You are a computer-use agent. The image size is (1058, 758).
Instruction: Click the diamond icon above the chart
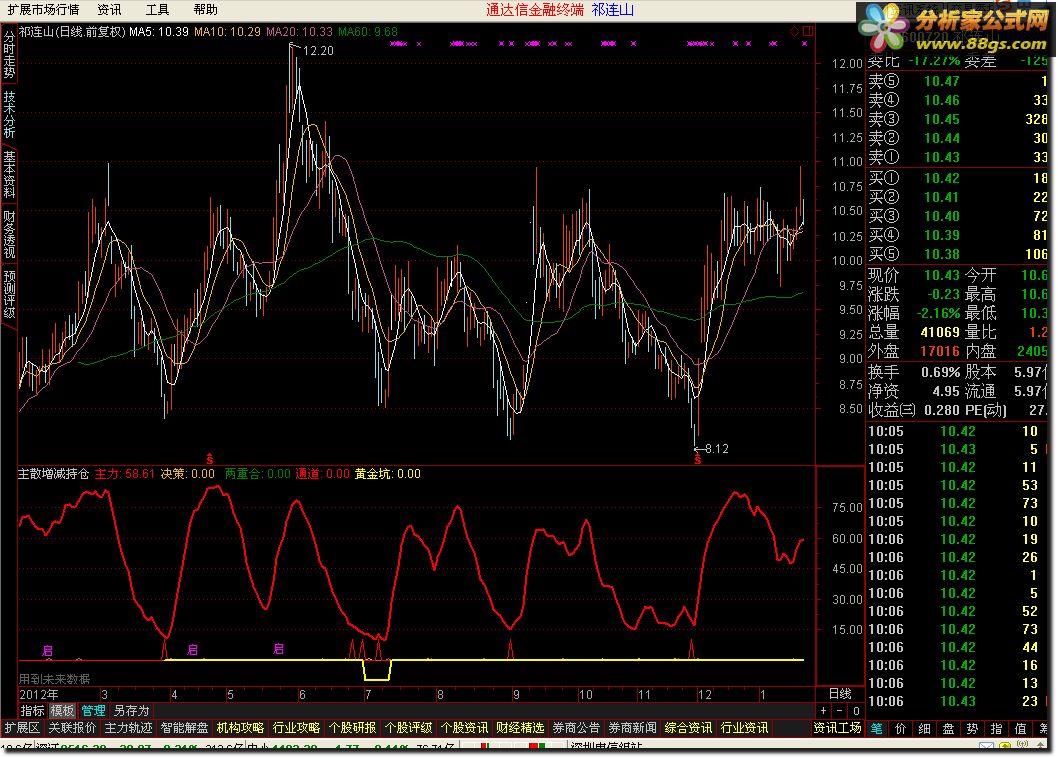794,31
